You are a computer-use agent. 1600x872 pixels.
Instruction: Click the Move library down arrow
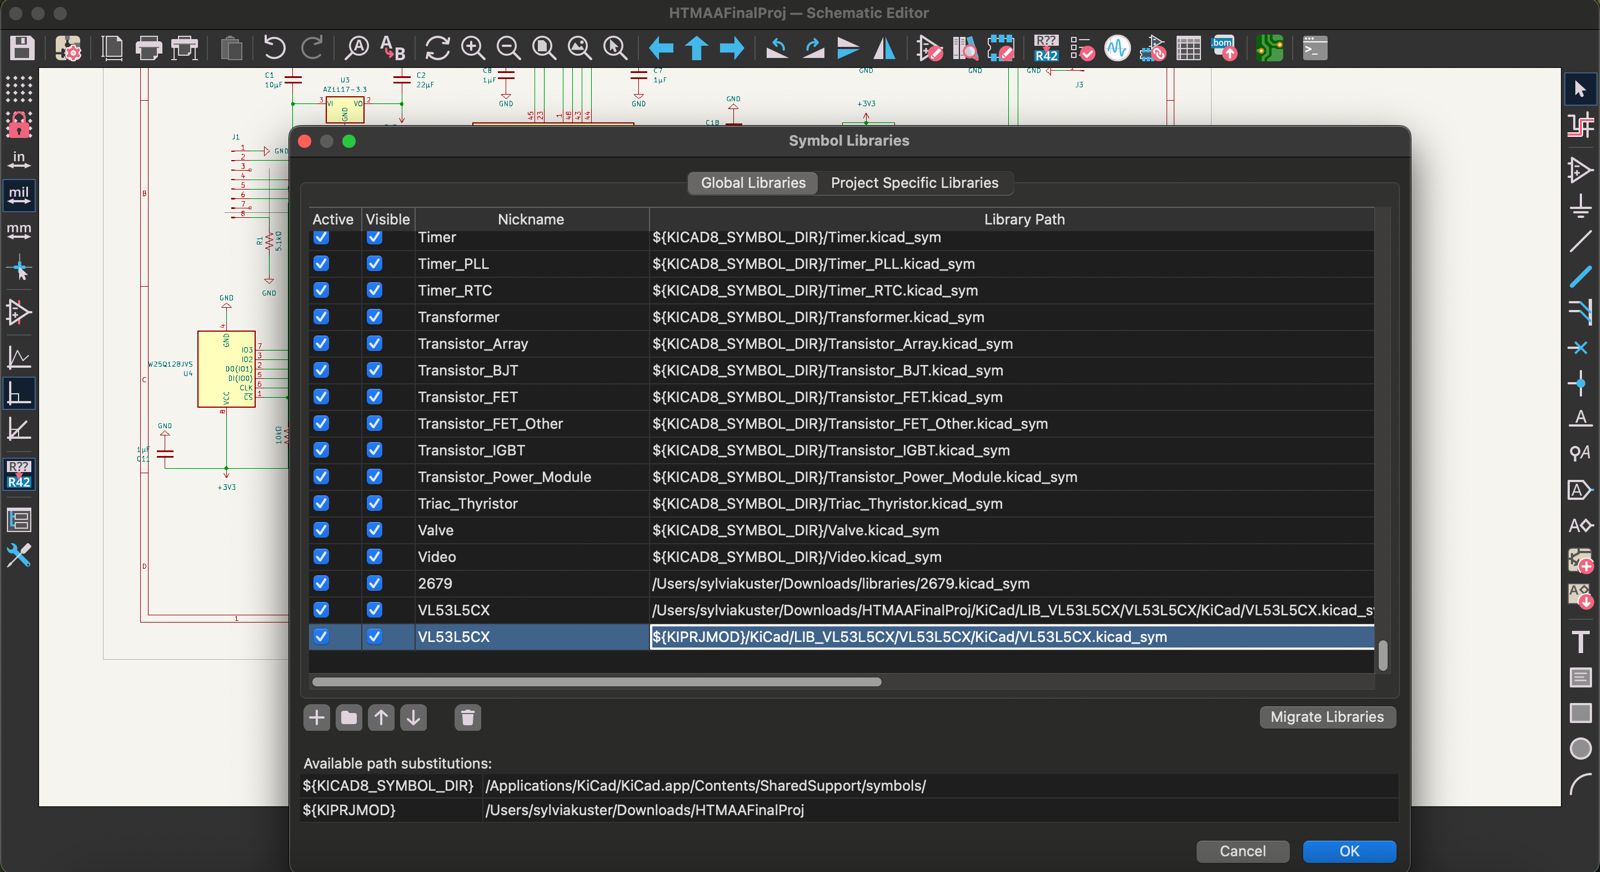pyautogui.click(x=413, y=717)
